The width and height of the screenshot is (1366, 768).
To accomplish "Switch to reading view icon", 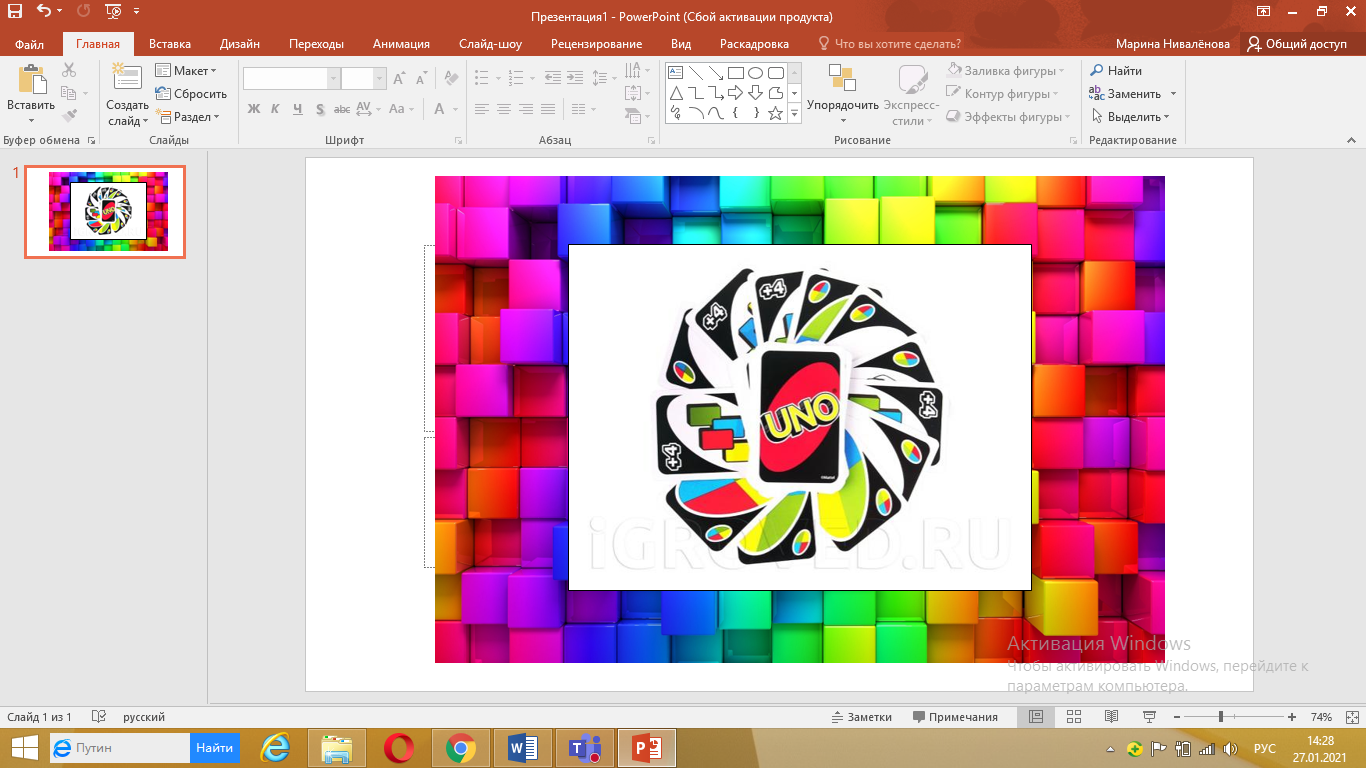I will pyautogui.click(x=1111, y=717).
